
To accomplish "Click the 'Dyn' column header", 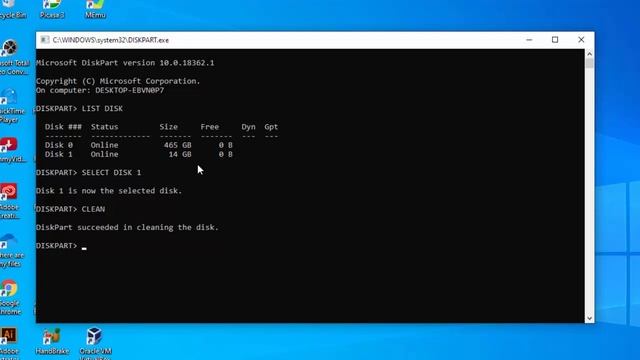I will point(248,127).
